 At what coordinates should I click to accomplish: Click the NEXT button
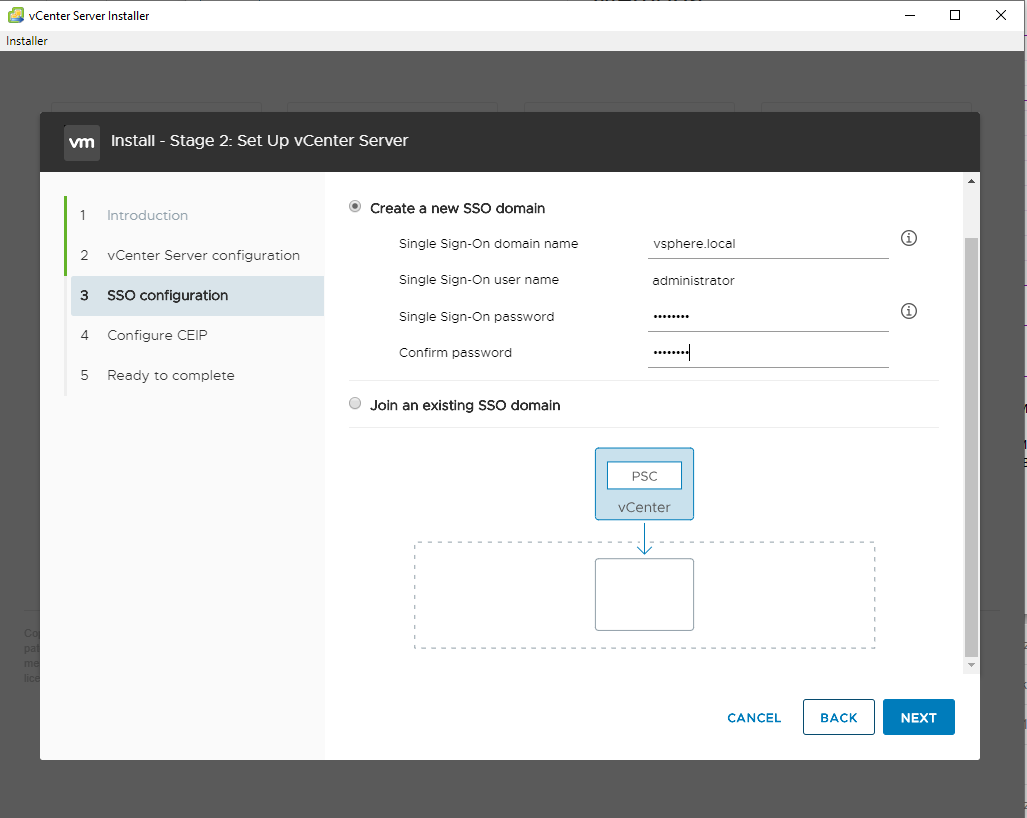pos(918,717)
